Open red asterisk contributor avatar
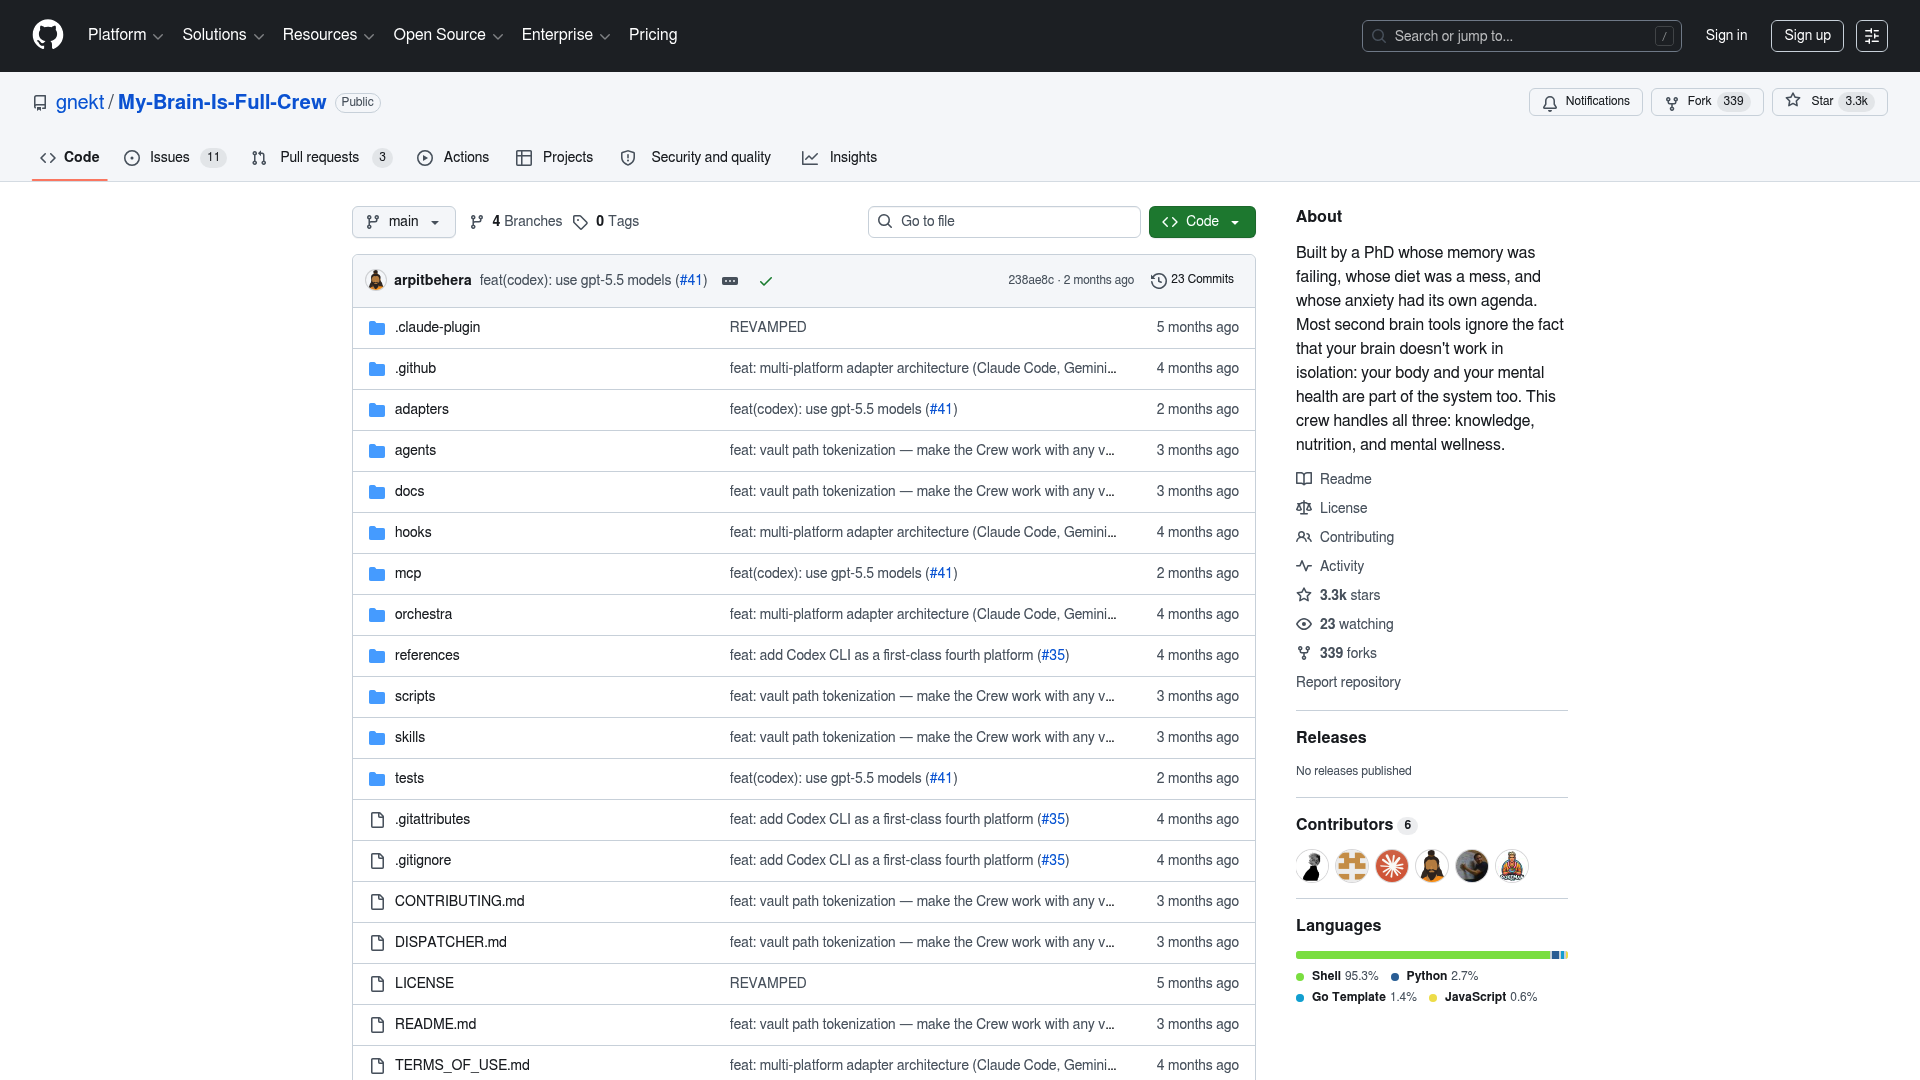The width and height of the screenshot is (1920, 1080). pos(1392,866)
